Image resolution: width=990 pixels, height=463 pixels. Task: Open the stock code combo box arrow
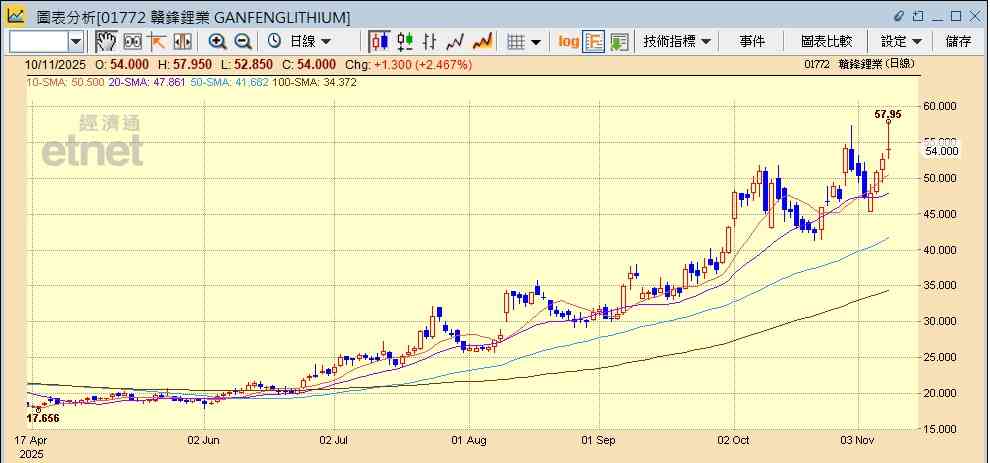tap(76, 41)
